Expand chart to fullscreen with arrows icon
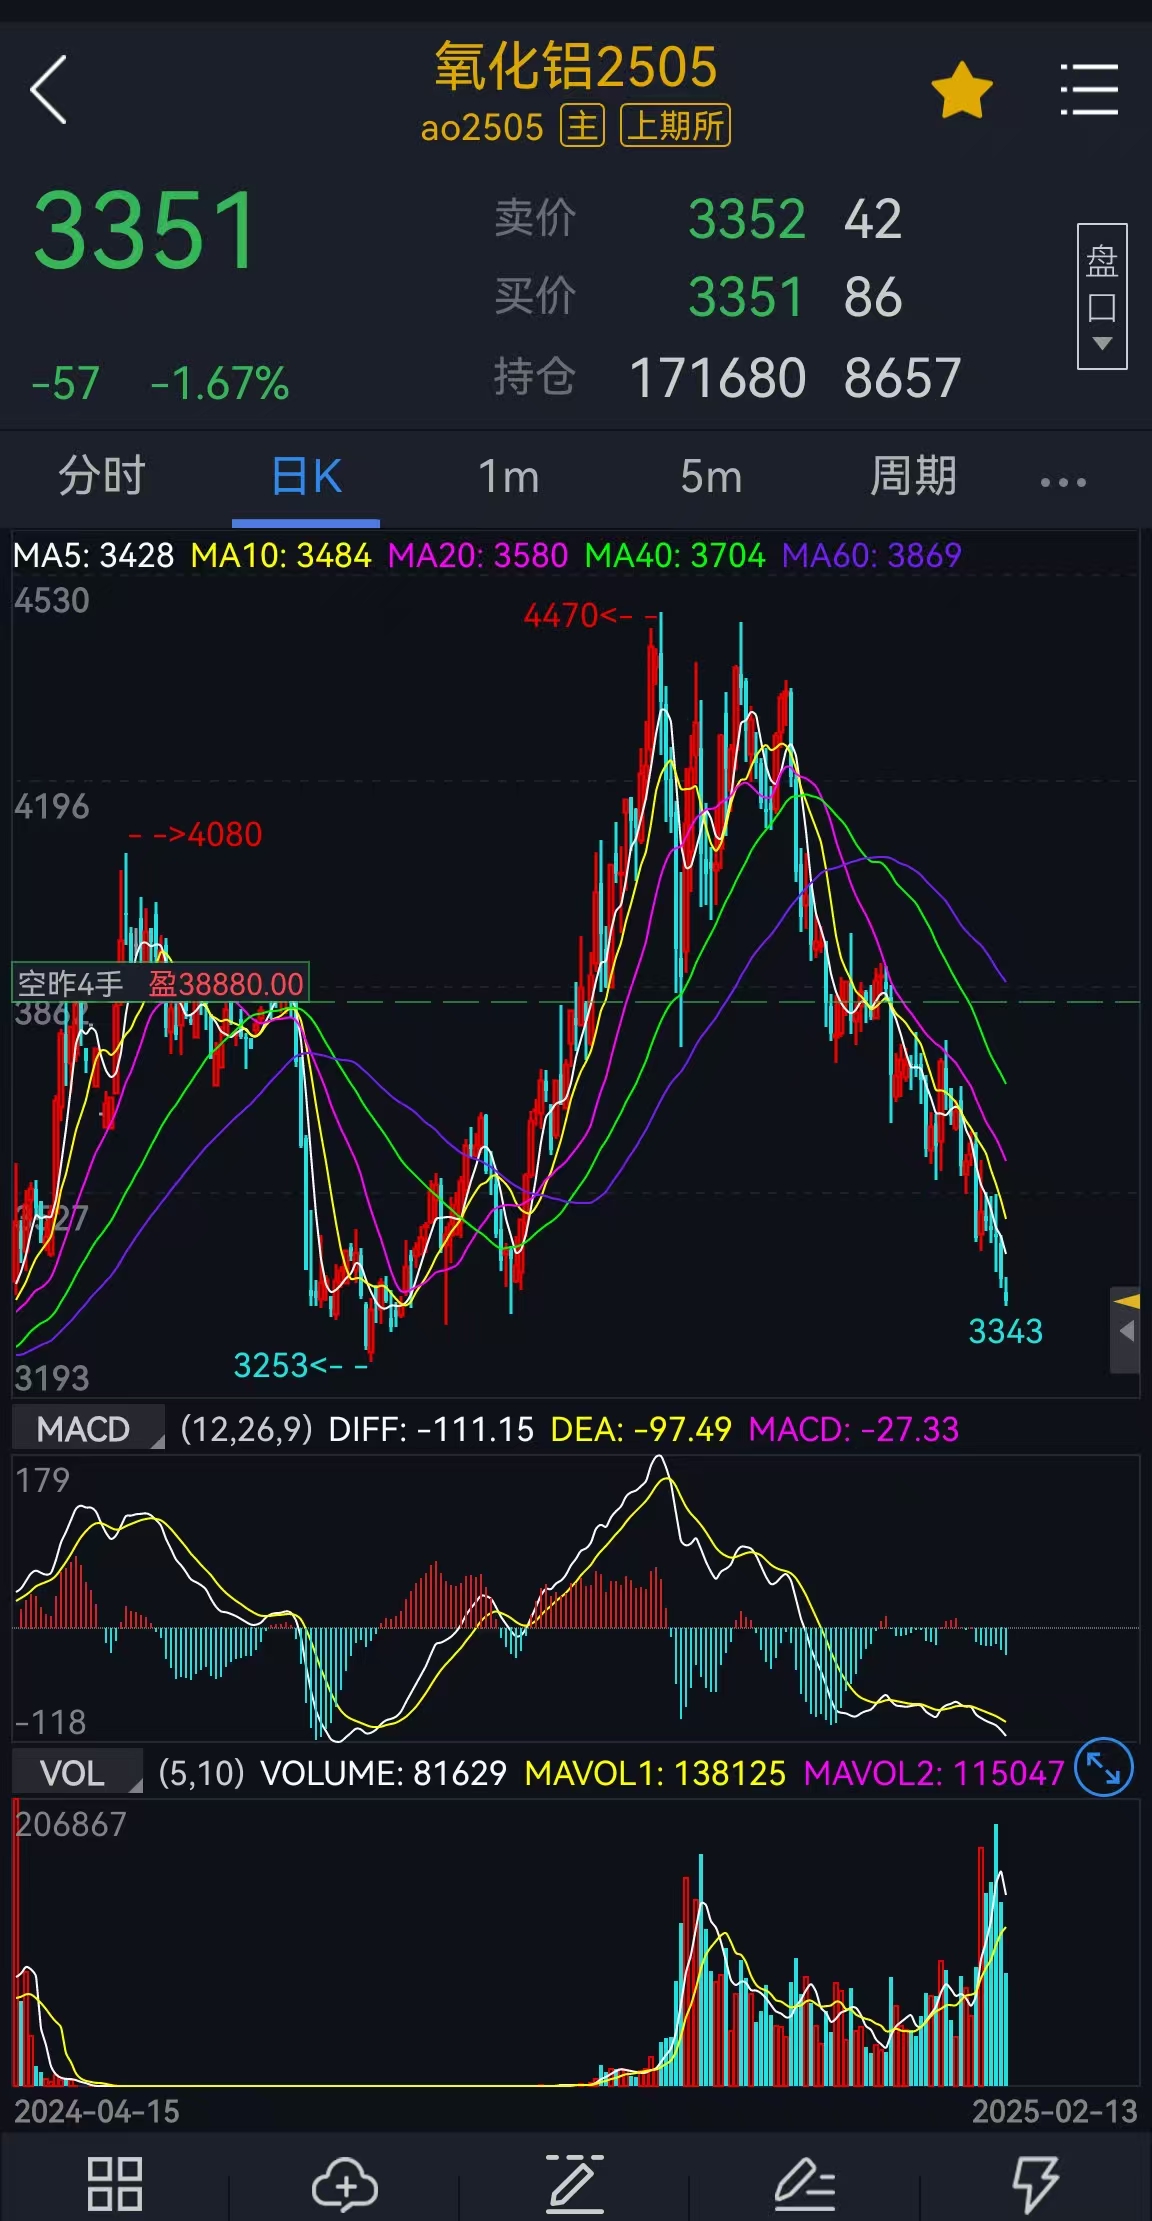Image resolution: width=1152 pixels, height=2221 pixels. tap(1103, 1768)
